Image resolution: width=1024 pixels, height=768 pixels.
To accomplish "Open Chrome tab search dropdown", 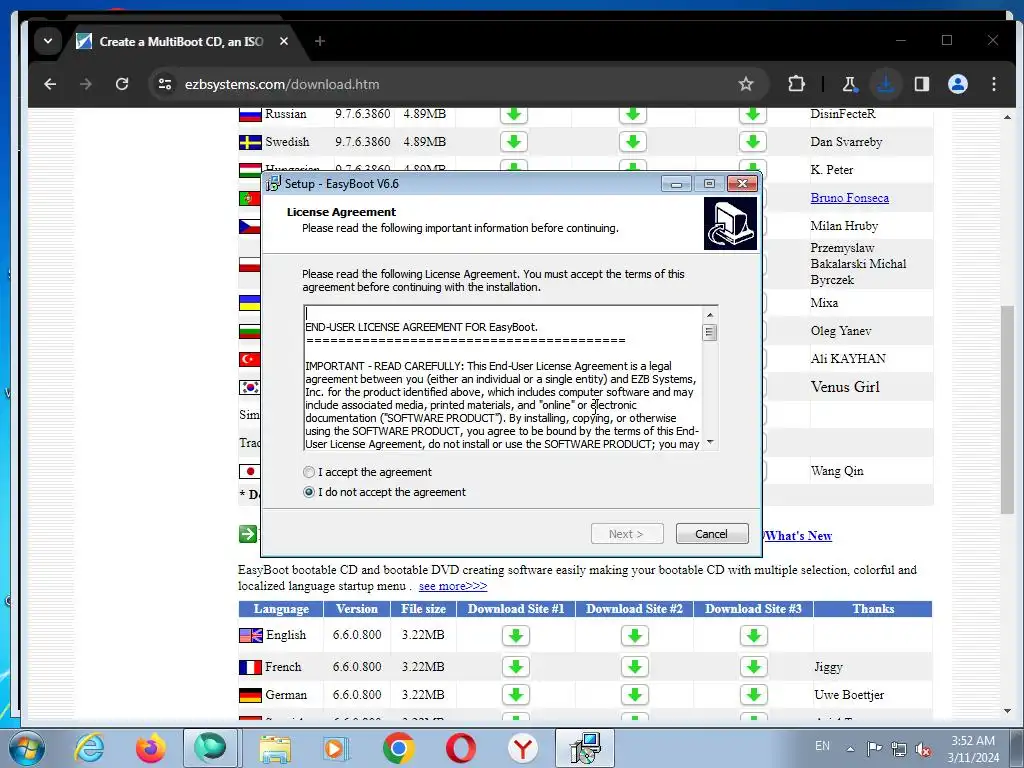I will pos(48,41).
